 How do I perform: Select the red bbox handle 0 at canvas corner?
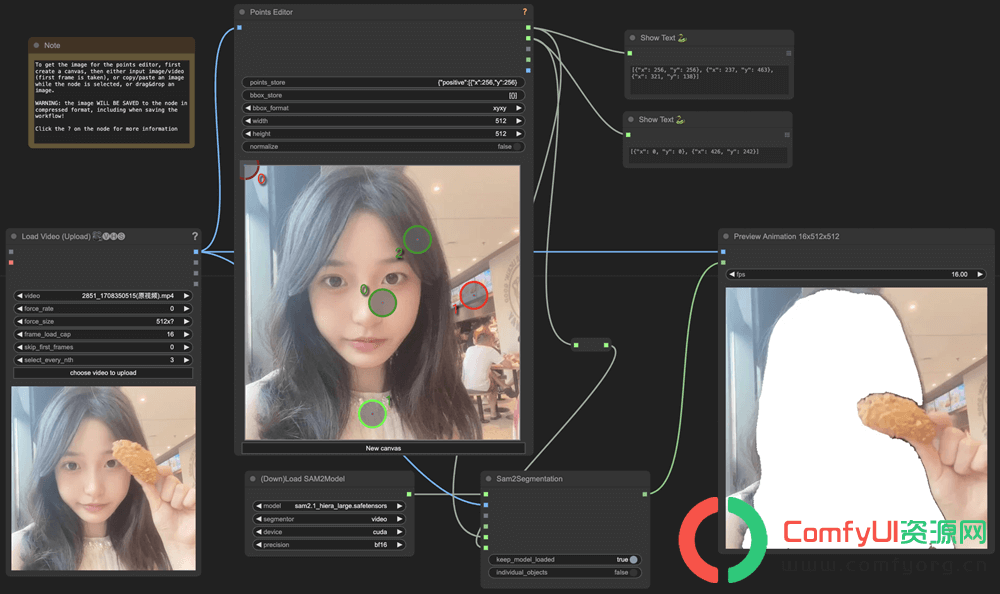pos(249,169)
